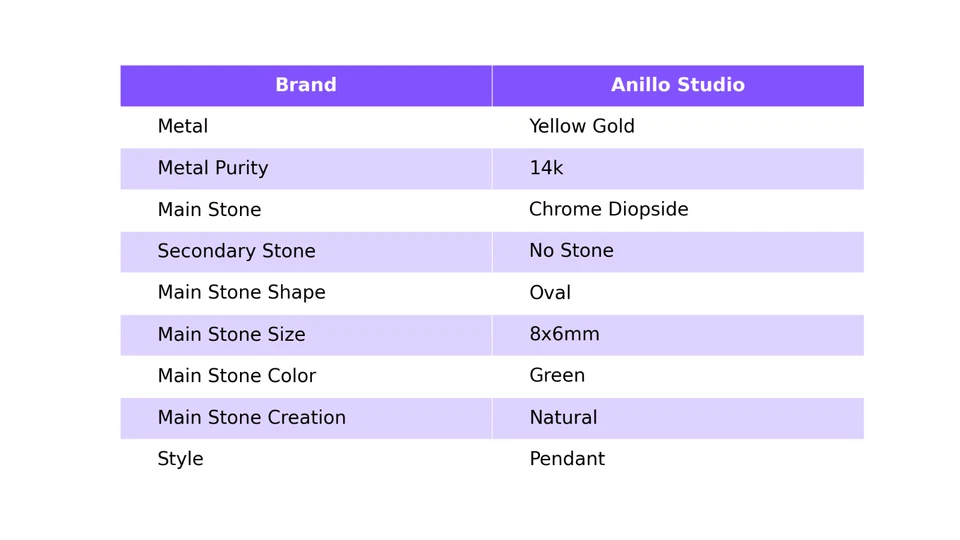Click the Brand header cell
Viewport: 960px width, 540px height.
(306, 86)
